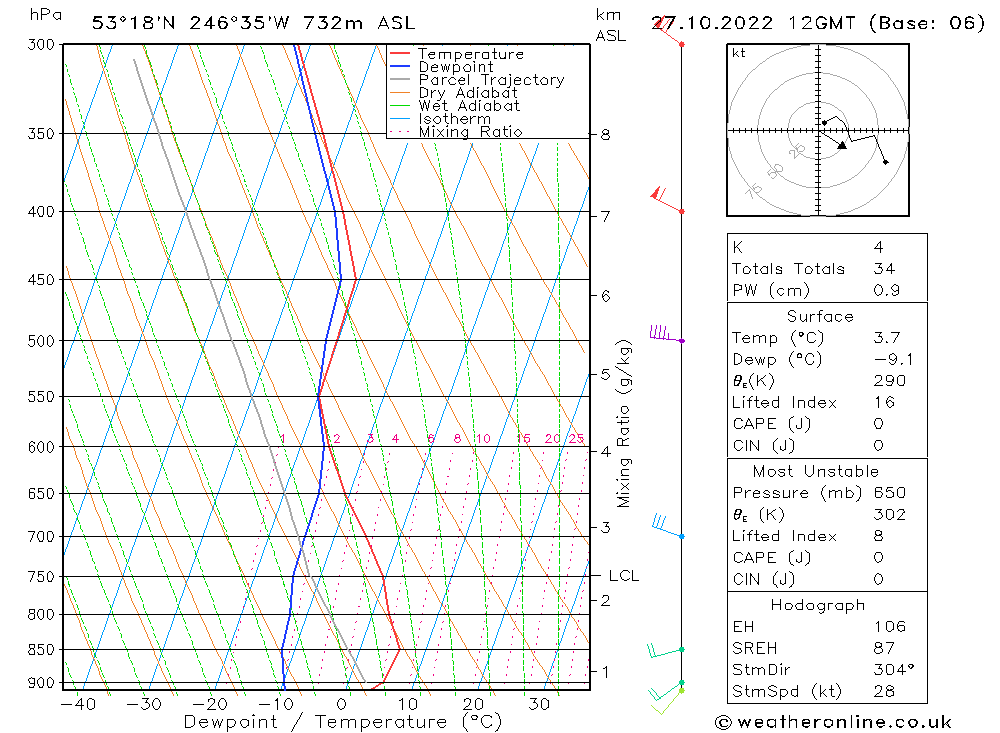The height and width of the screenshot is (733, 1000).
Task: Click the SREH value 87
Action: (884, 648)
